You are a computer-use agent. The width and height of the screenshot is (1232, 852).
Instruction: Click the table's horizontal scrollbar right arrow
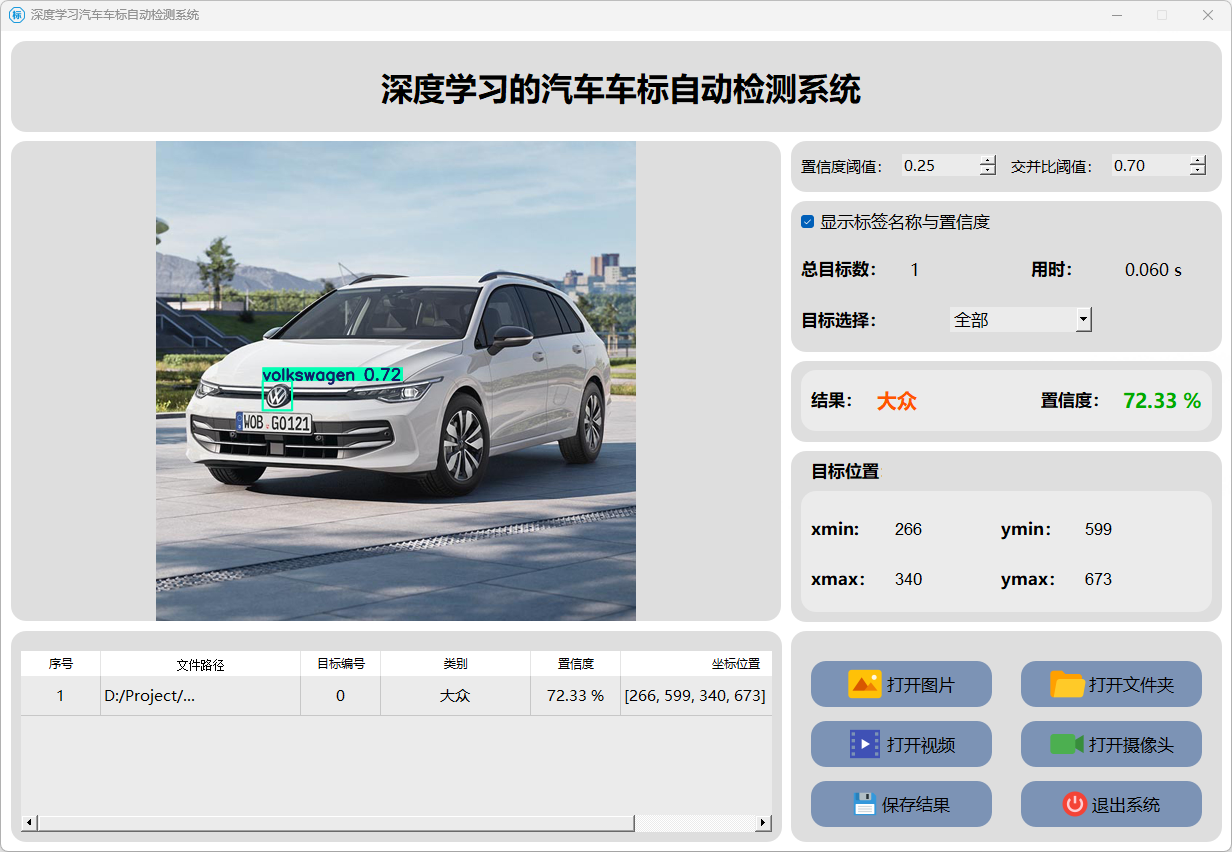tap(763, 822)
